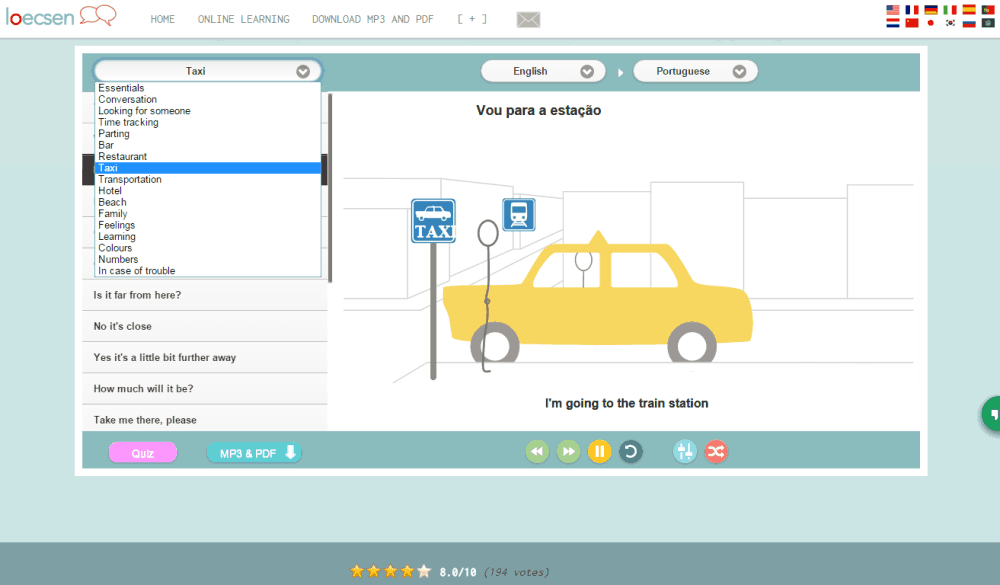Open ONLINE LEARNING in the top menu

tap(244, 20)
